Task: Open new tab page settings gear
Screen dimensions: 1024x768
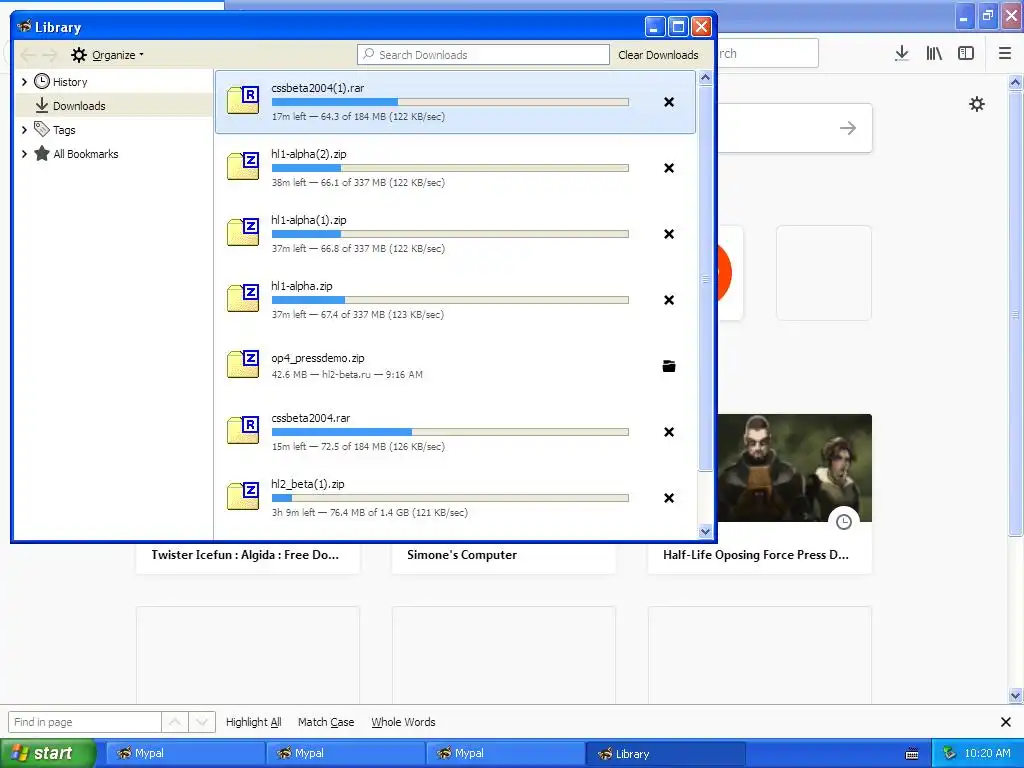Action: (x=976, y=104)
